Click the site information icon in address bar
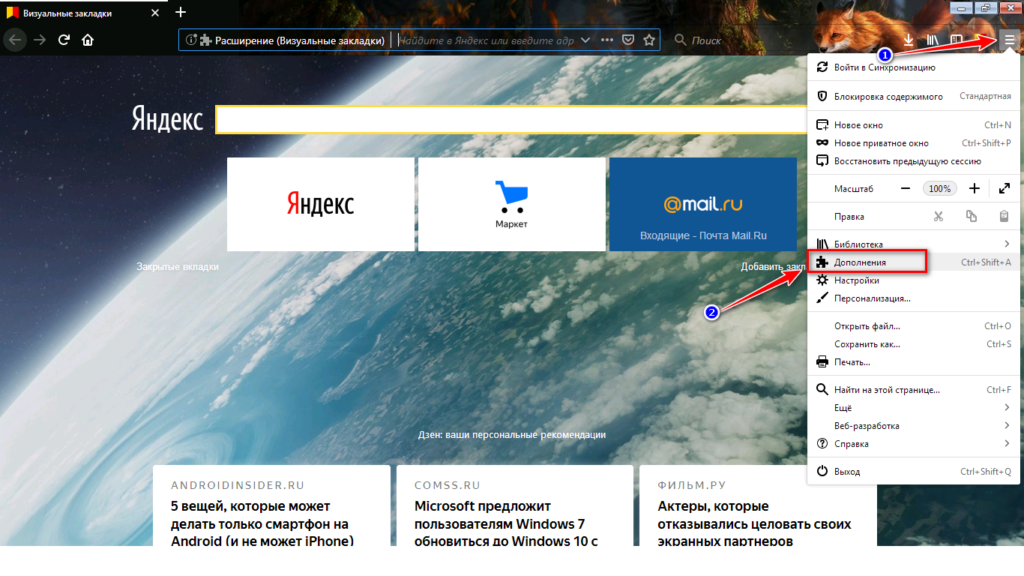 pos(191,40)
